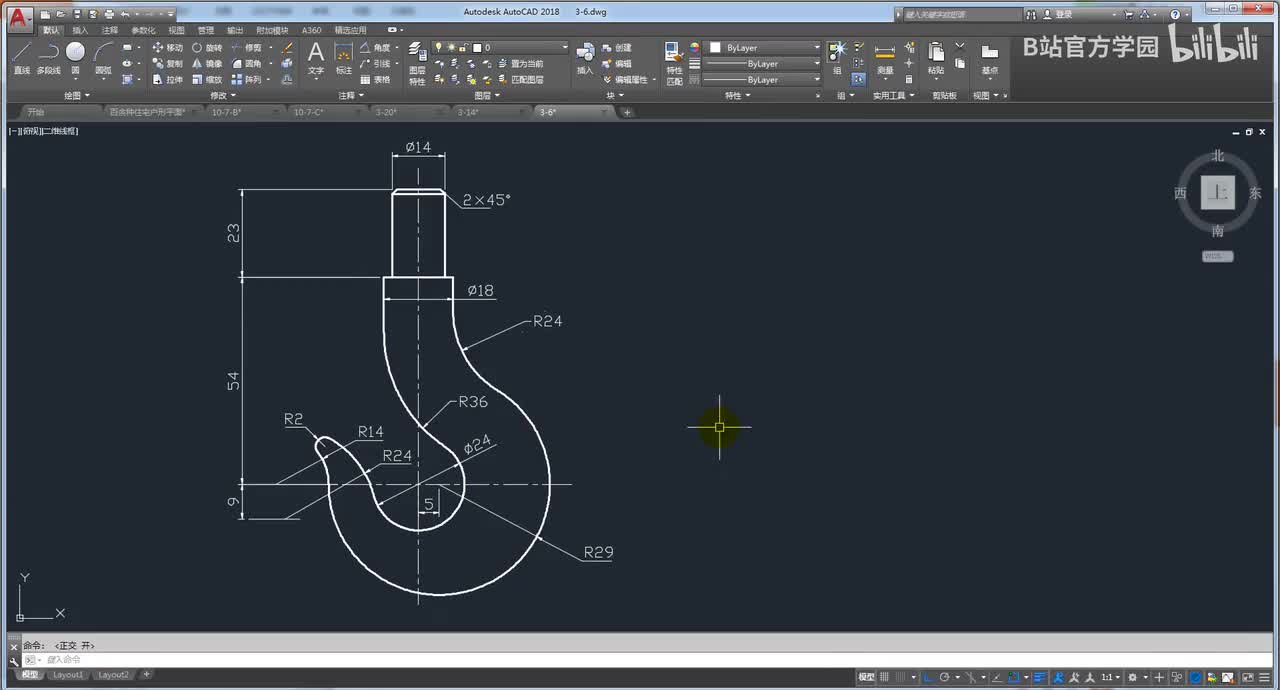This screenshot has height=690, width=1280.
Task: Expand the 图层 (Layers) panel
Action: [x=486, y=96]
